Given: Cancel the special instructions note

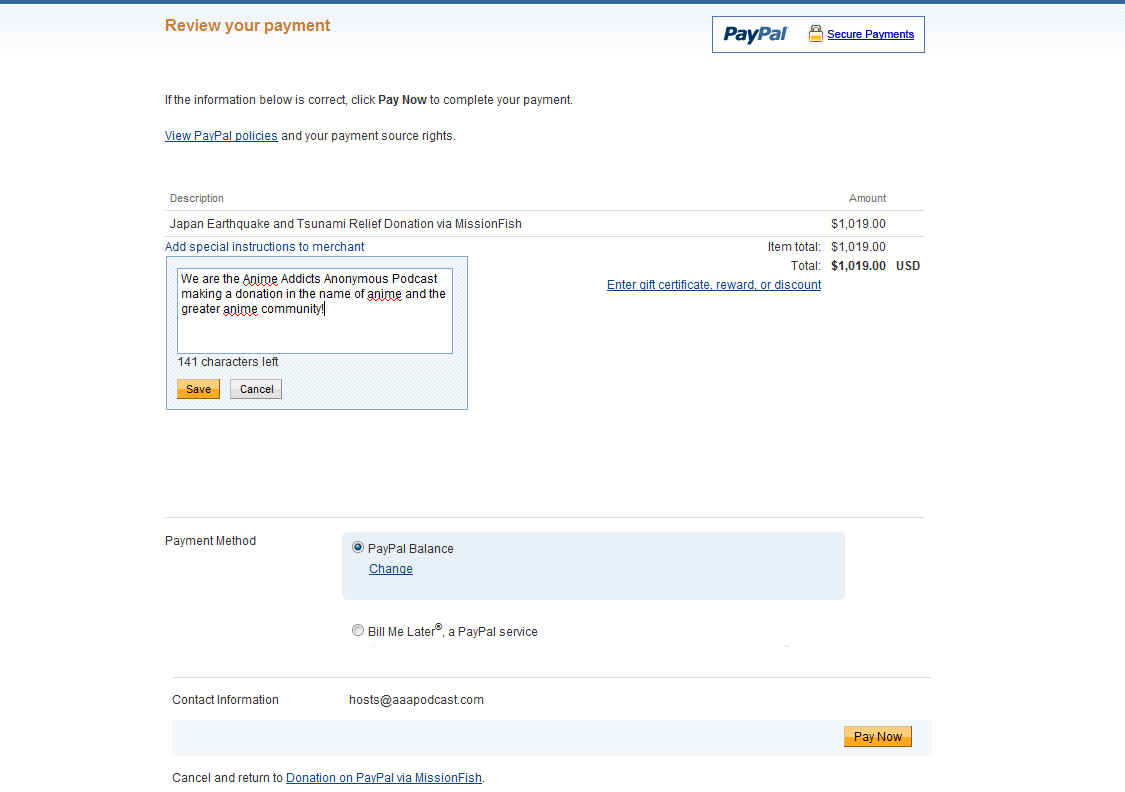Looking at the screenshot, I should point(256,389).
